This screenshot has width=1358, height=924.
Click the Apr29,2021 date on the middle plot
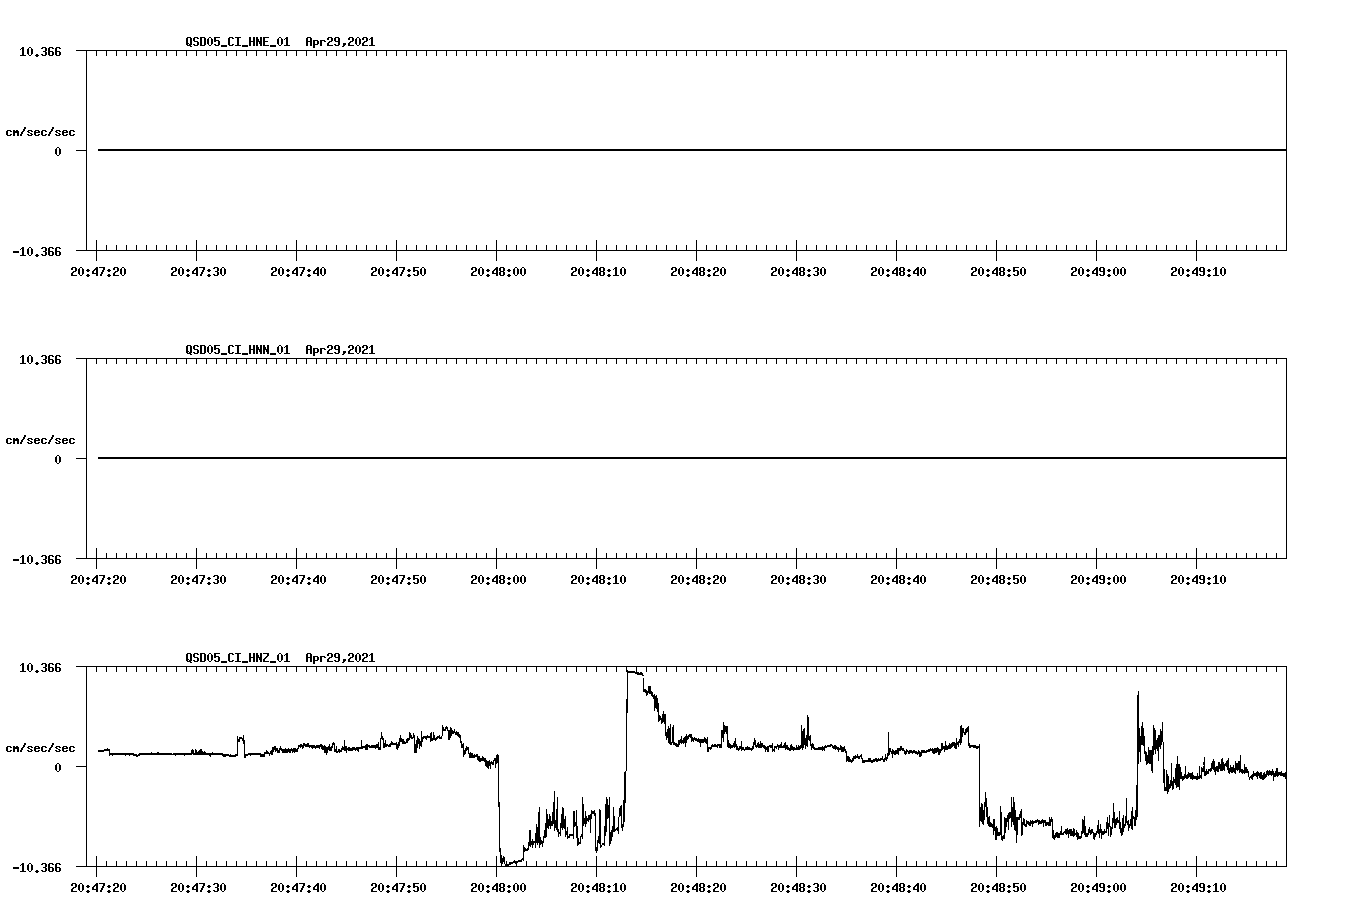click(339, 351)
